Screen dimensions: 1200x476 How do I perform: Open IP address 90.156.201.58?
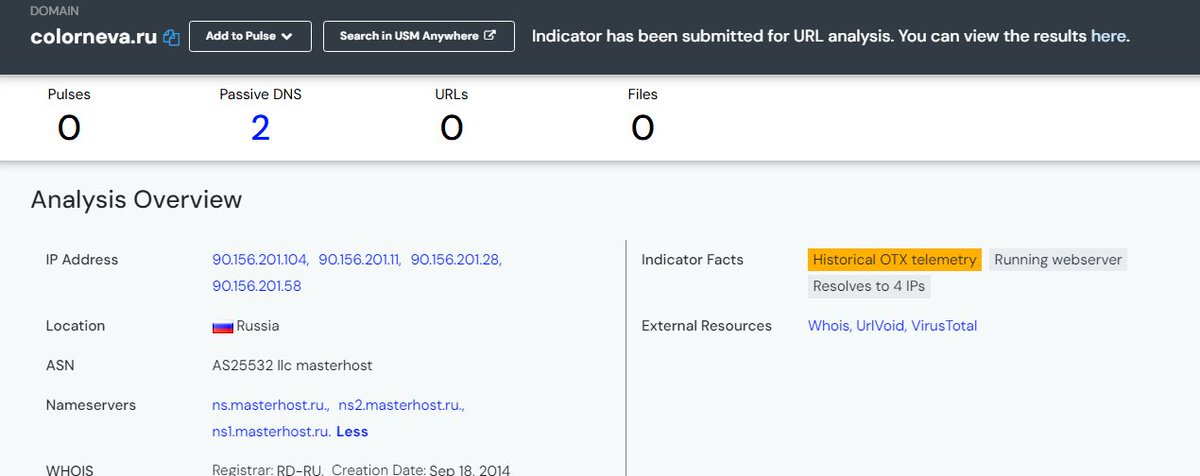pos(256,285)
